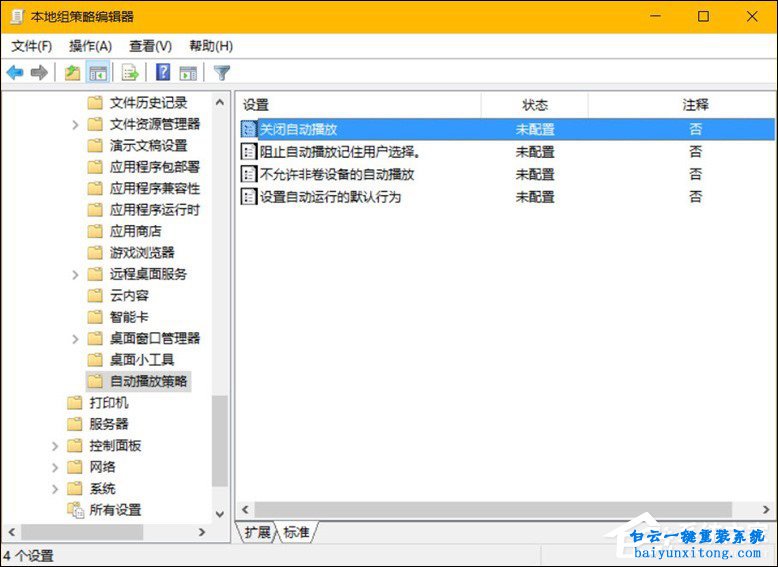The height and width of the screenshot is (567, 778).
Task: Click the policy icon beside 关闭自动播放
Action: coord(248,129)
